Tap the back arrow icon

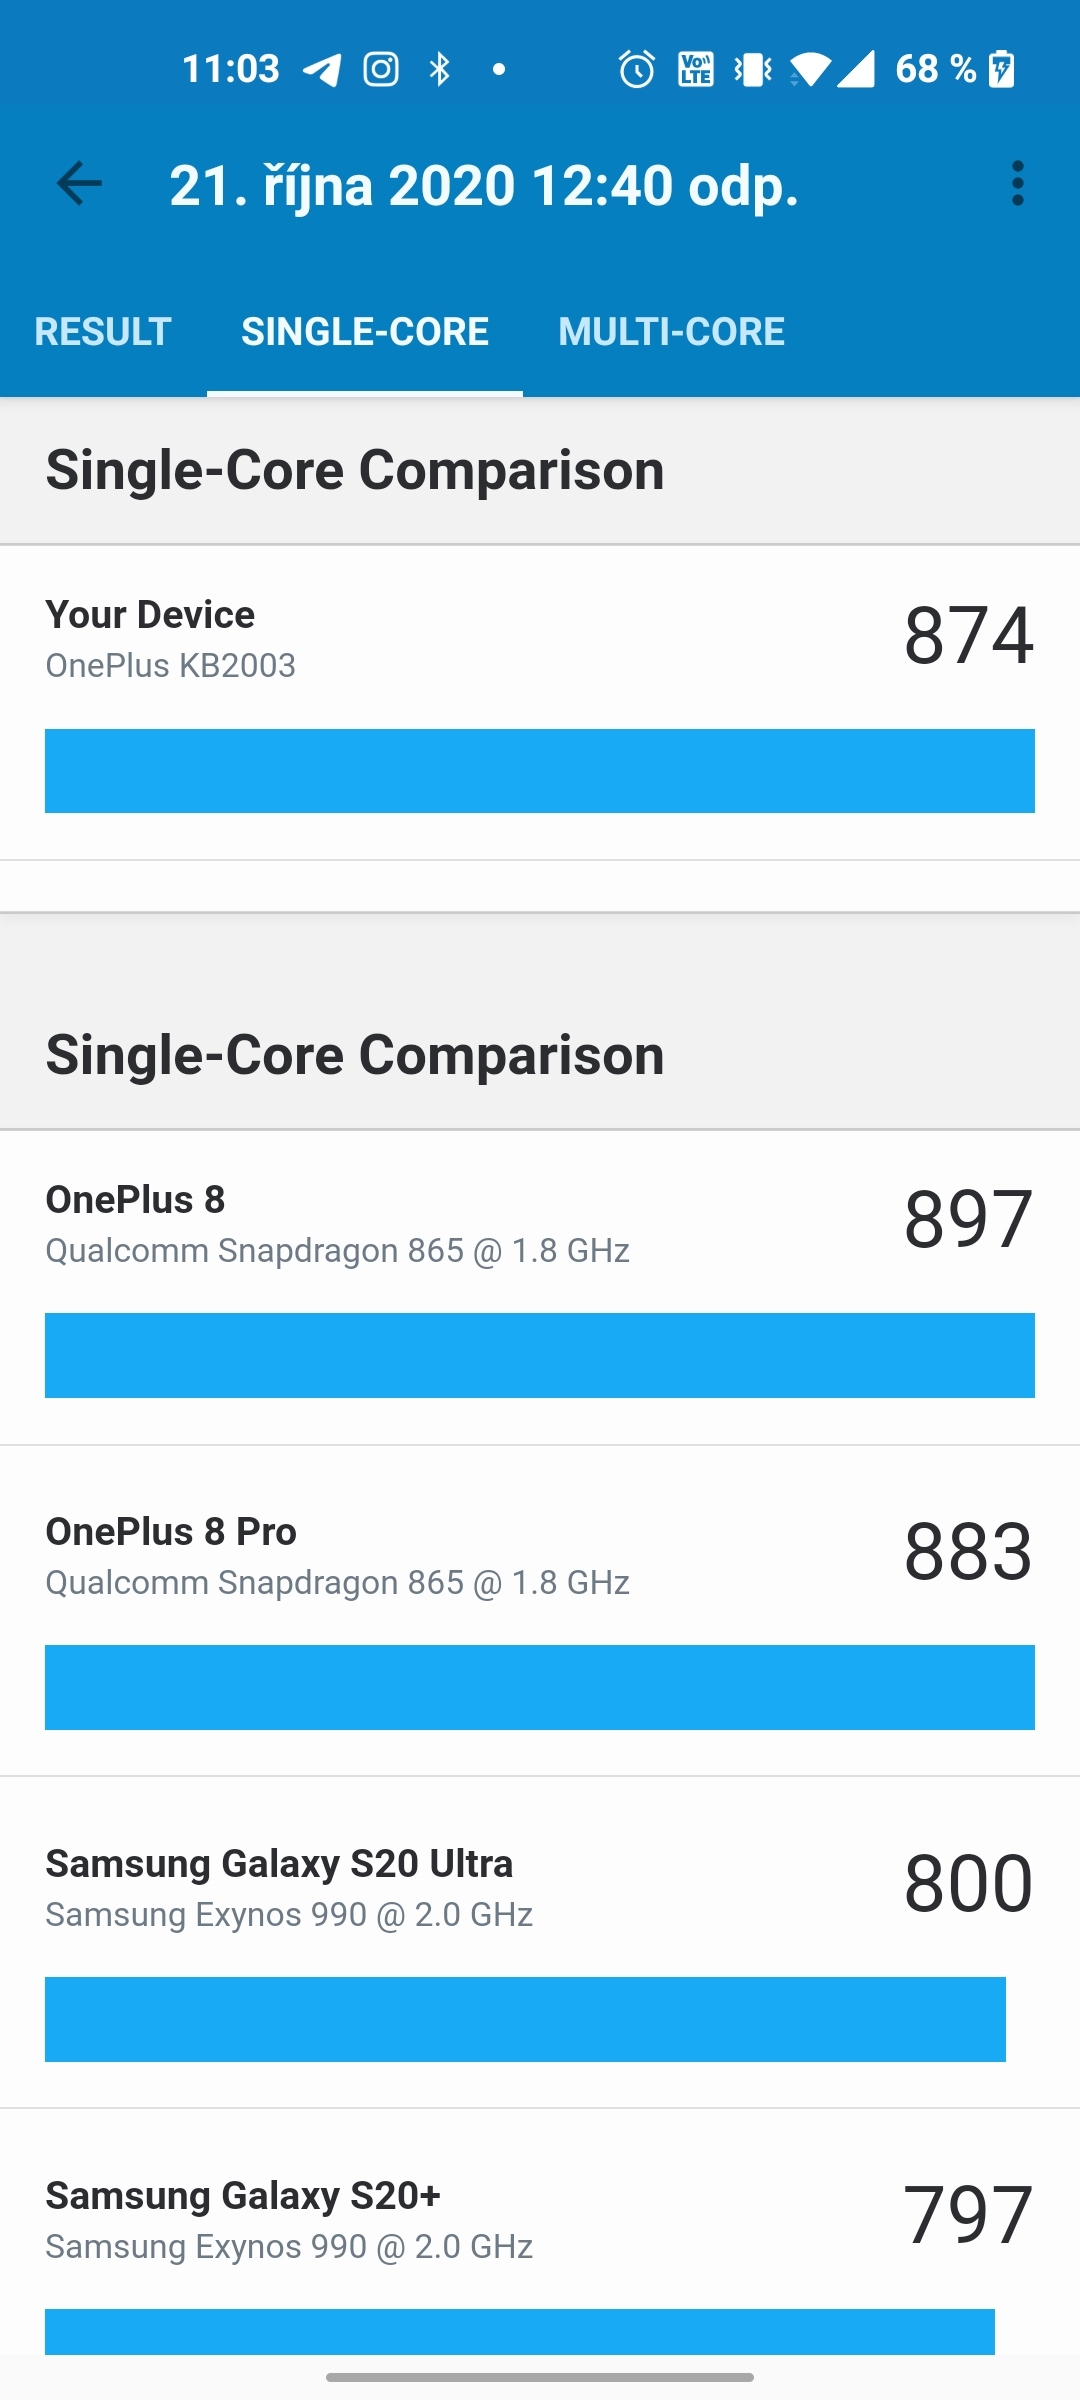click(79, 184)
